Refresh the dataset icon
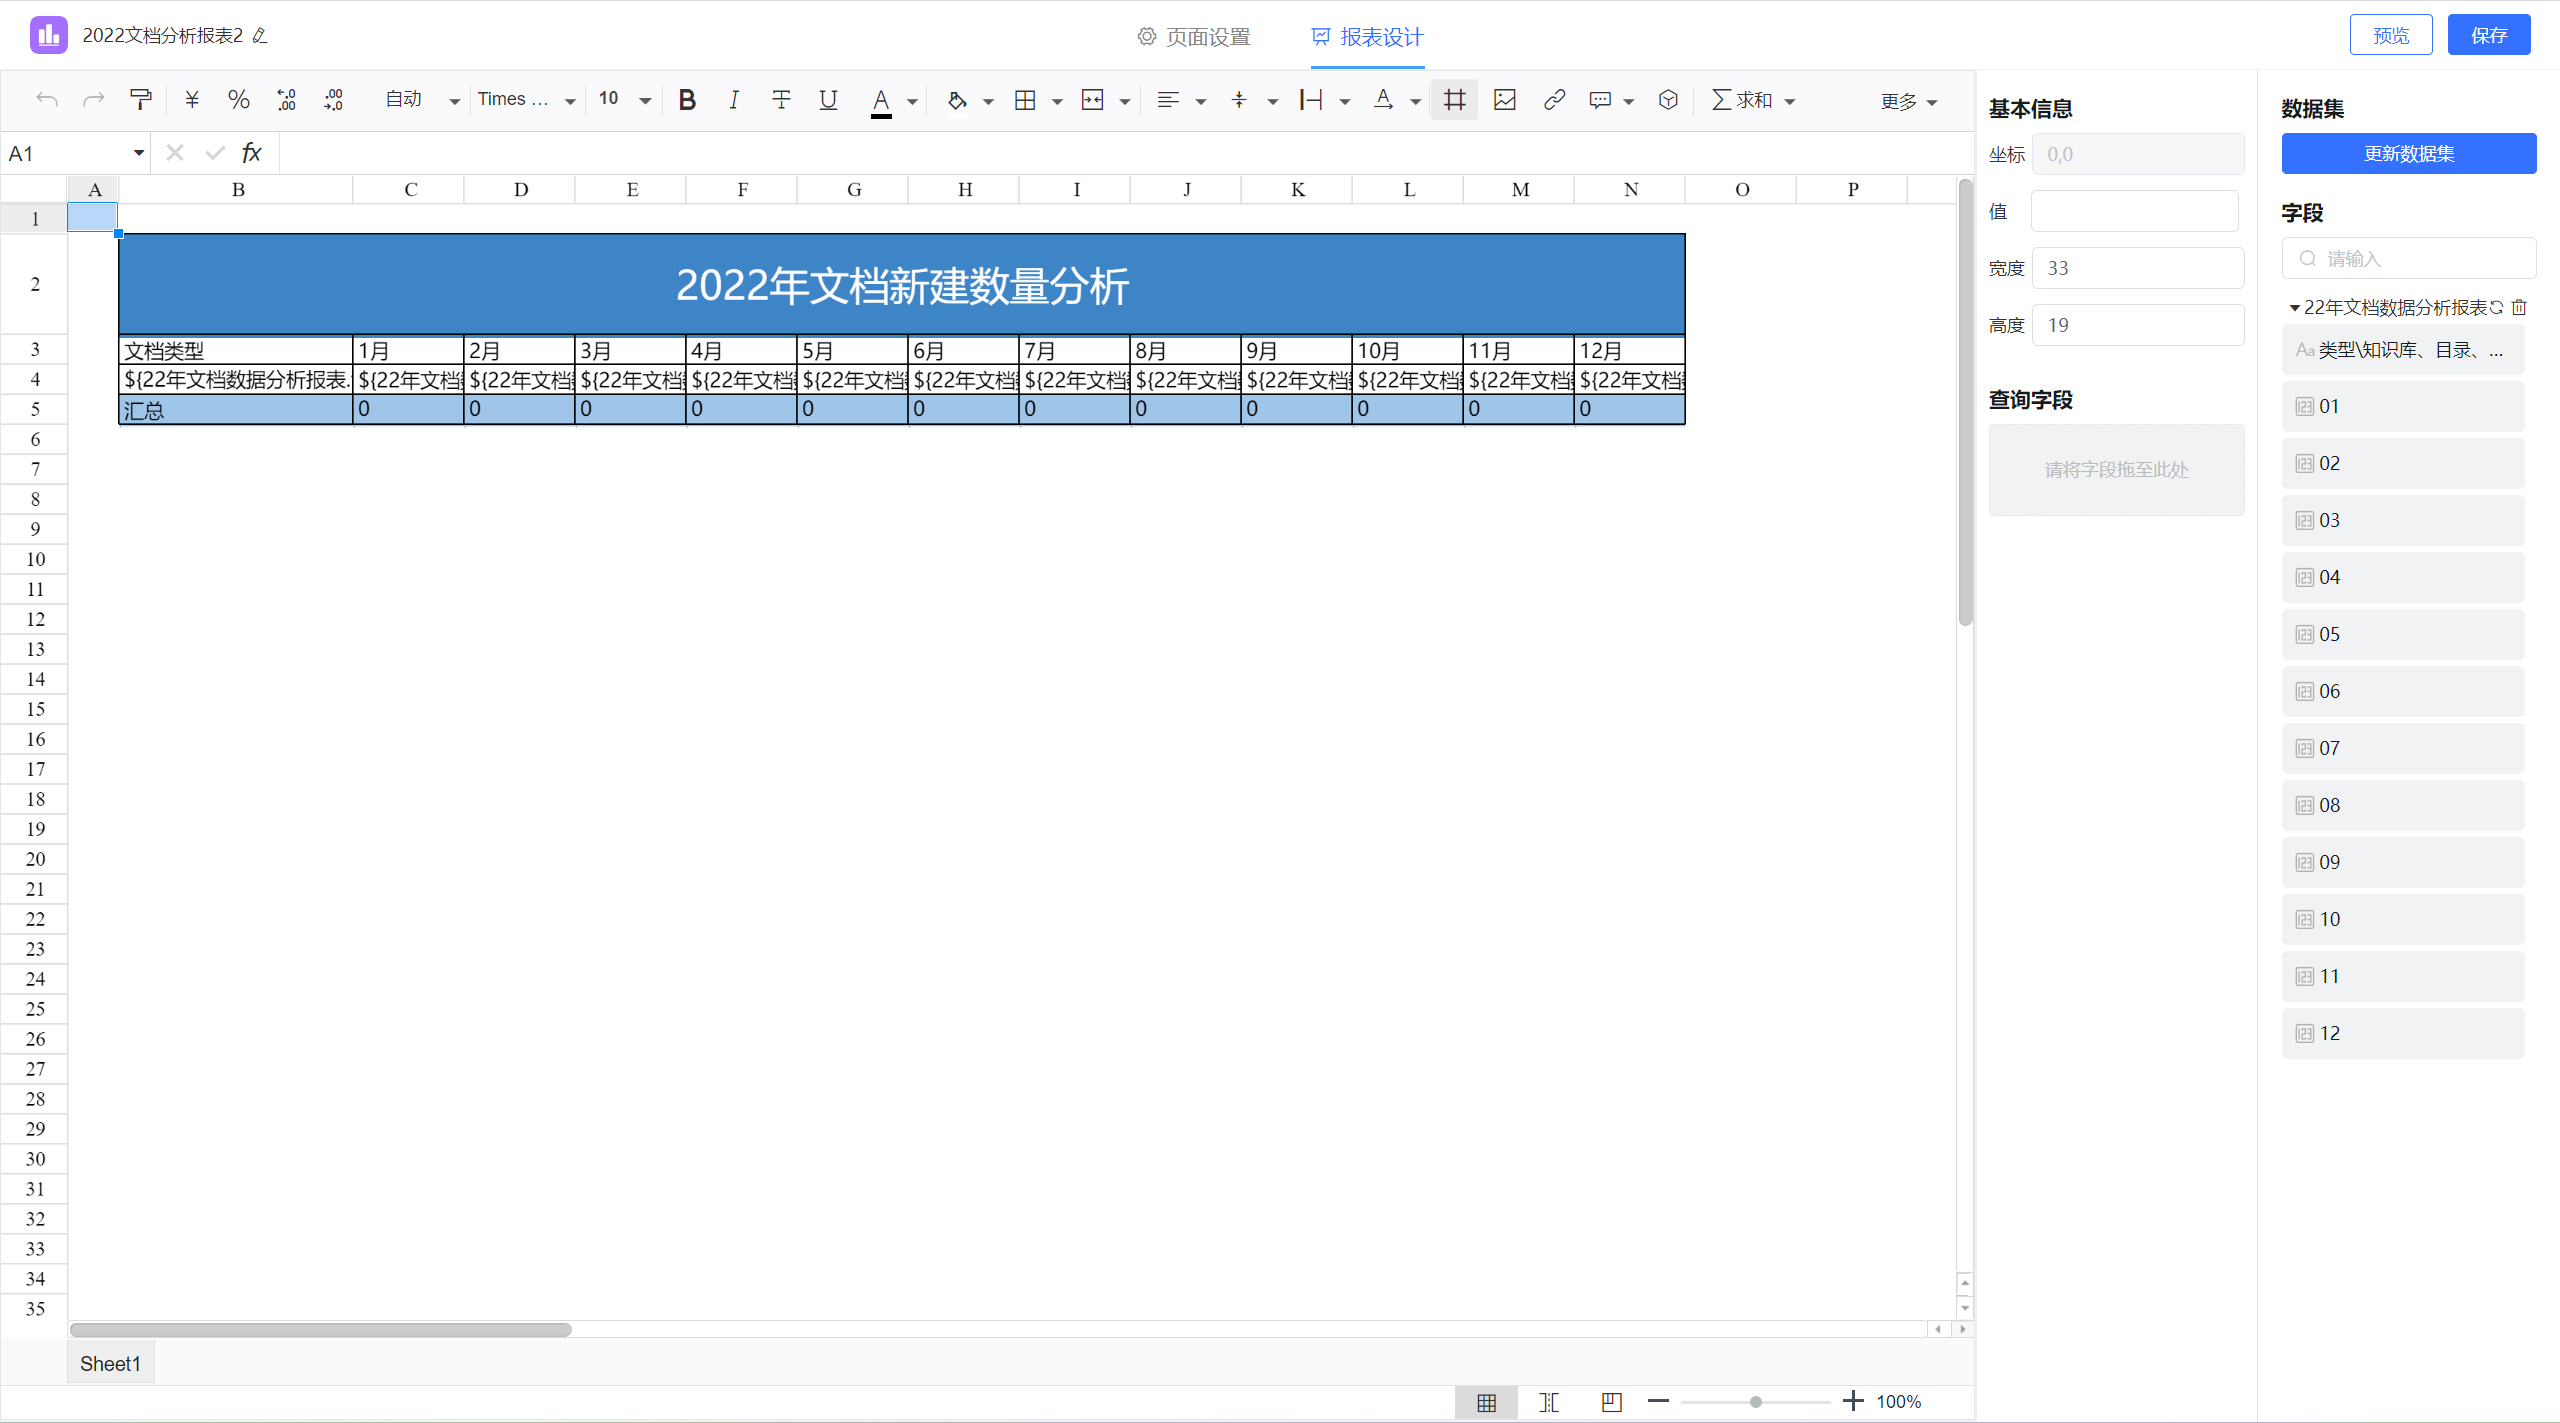The height and width of the screenshot is (1423, 2560). pos(2497,308)
